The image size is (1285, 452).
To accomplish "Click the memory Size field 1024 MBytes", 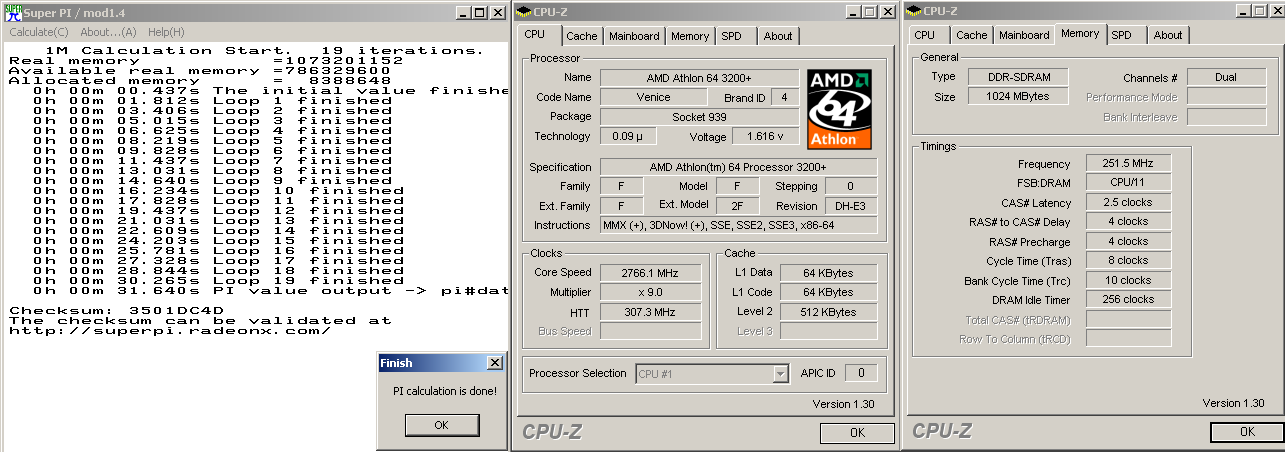I will pyautogui.click(x=1017, y=97).
